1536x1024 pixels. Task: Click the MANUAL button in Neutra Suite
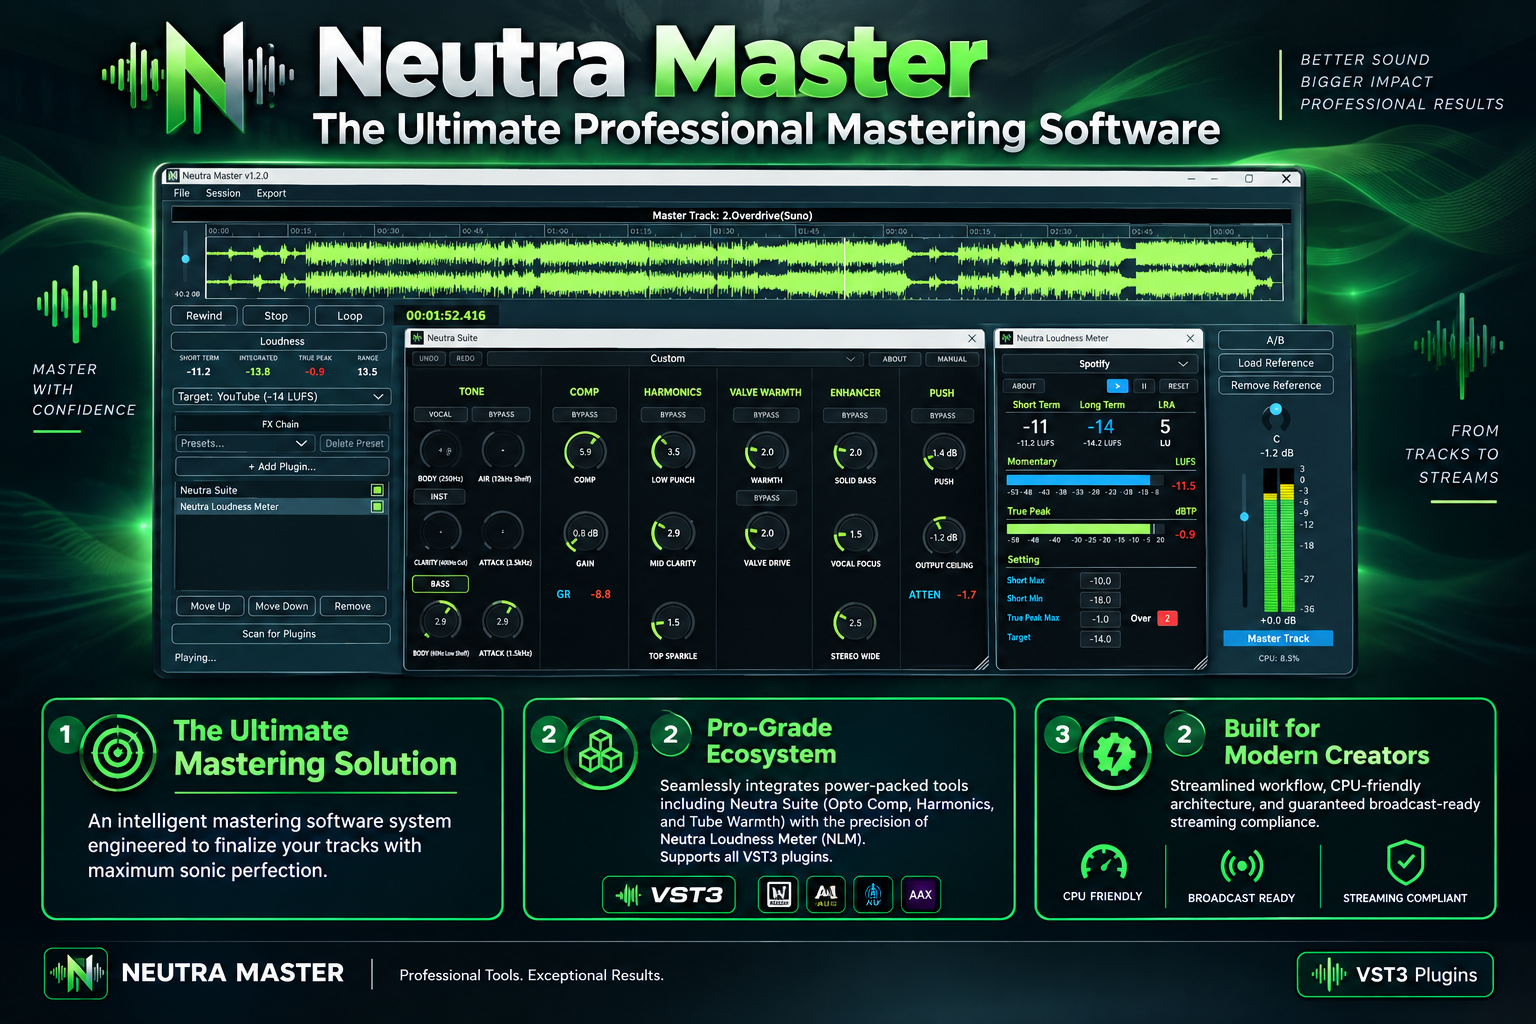pos(952,359)
